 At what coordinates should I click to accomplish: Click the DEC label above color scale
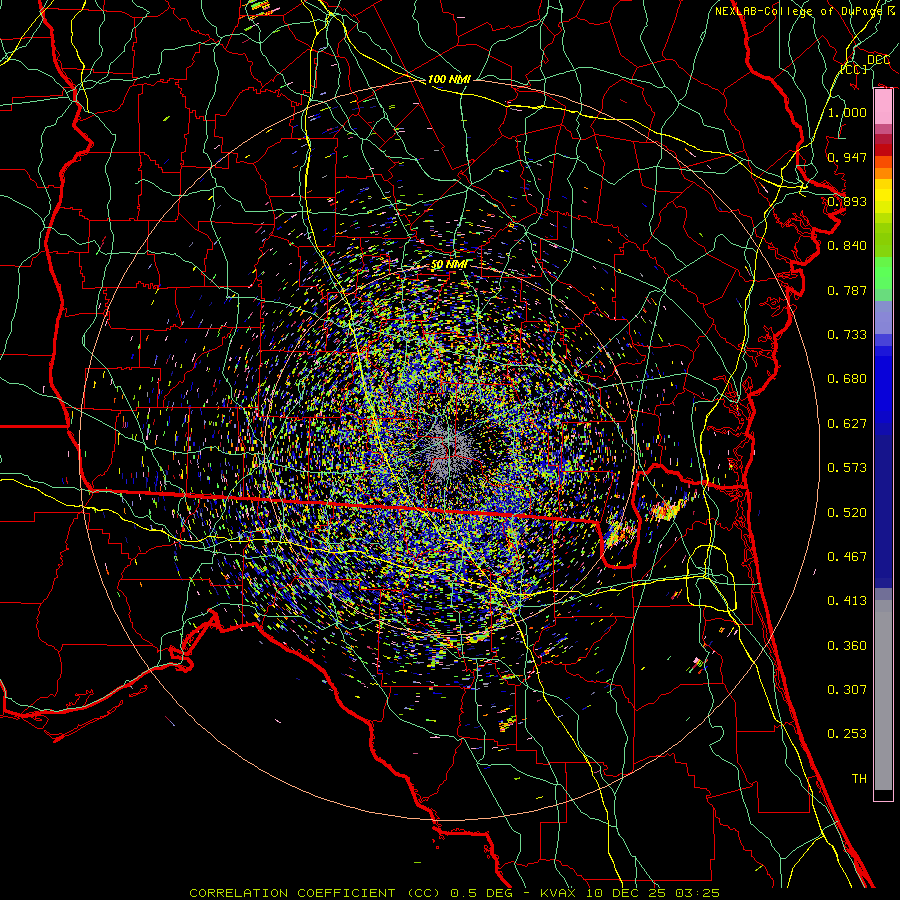coord(878,60)
